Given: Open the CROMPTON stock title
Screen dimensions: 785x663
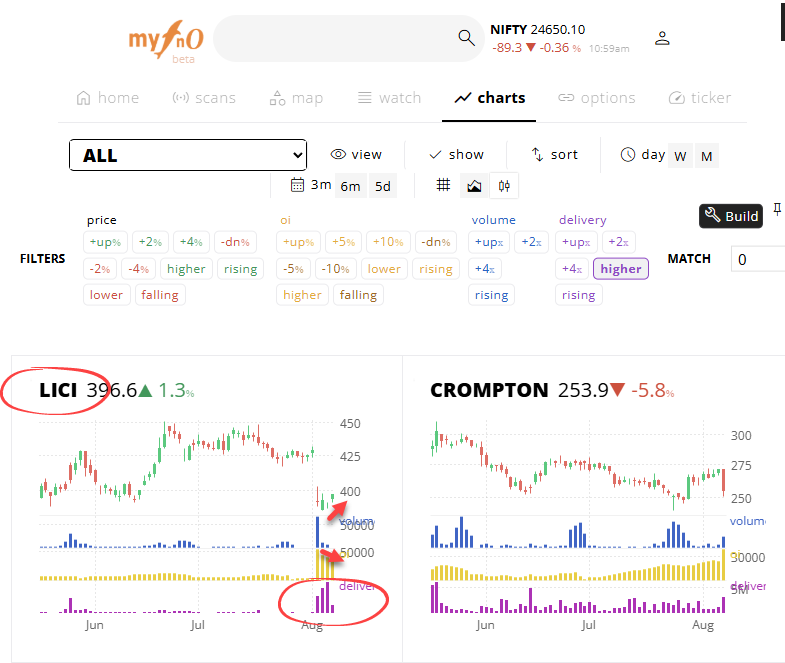Looking at the screenshot, I should pos(489,390).
